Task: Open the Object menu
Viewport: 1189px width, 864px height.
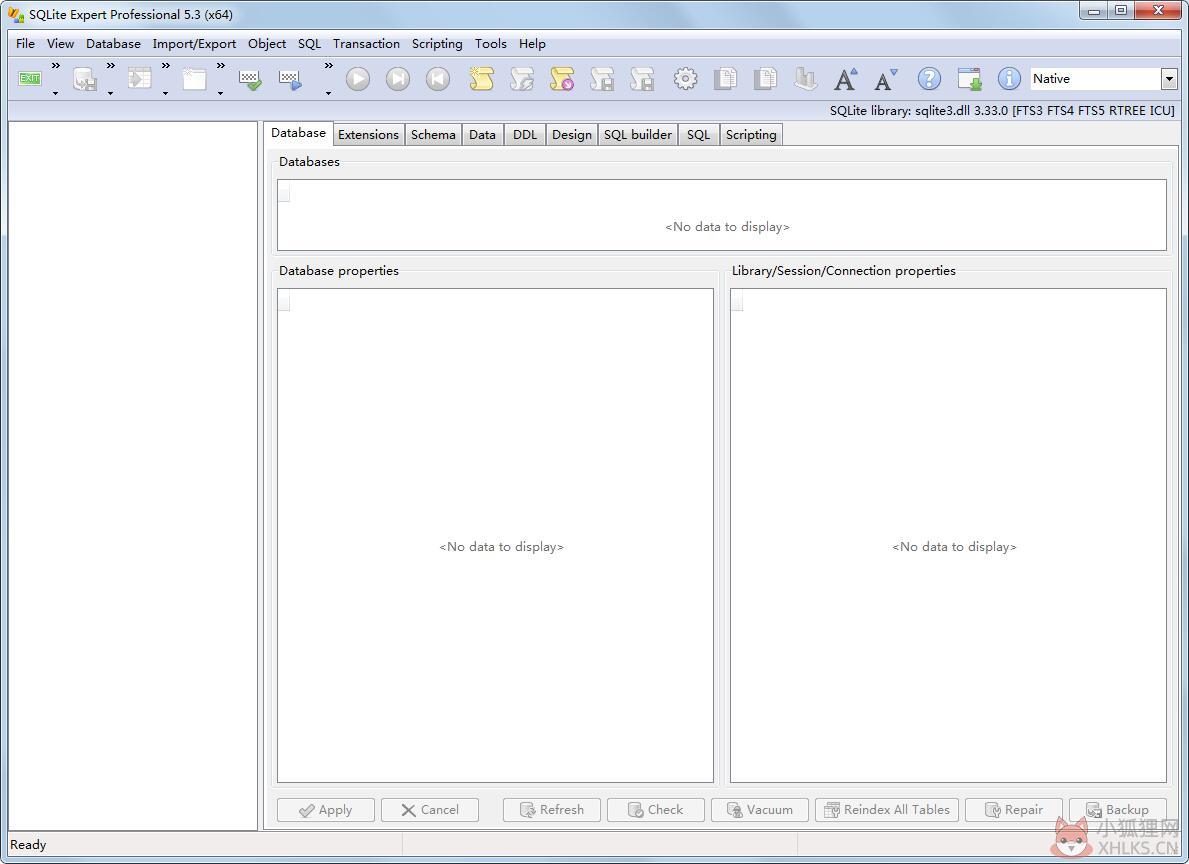Action: (x=267, y=44)
